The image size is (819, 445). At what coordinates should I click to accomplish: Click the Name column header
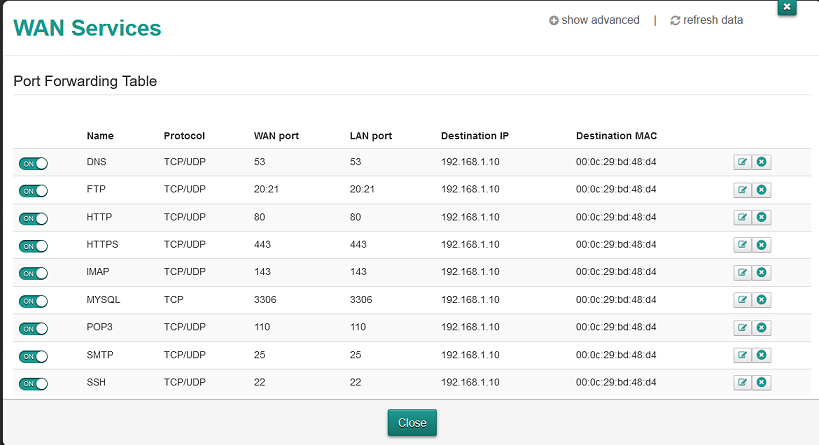100,136
